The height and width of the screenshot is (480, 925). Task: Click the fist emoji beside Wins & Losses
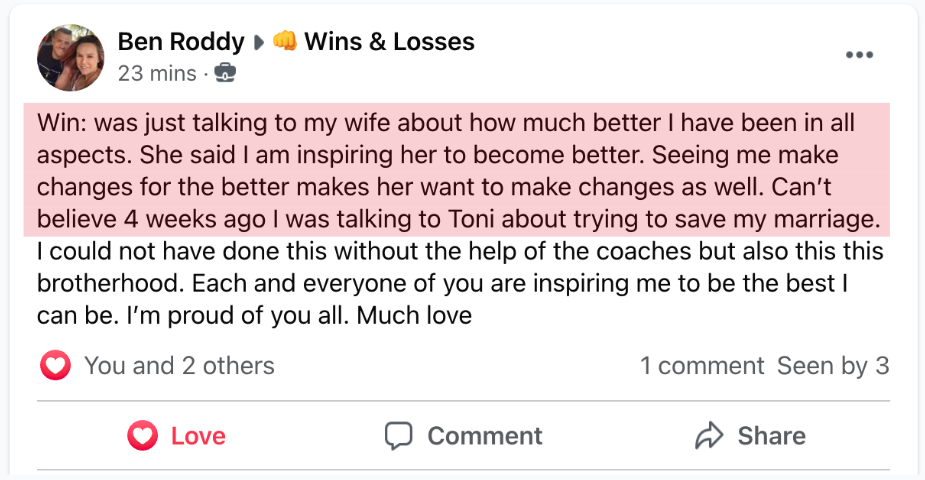coord(285,42)
